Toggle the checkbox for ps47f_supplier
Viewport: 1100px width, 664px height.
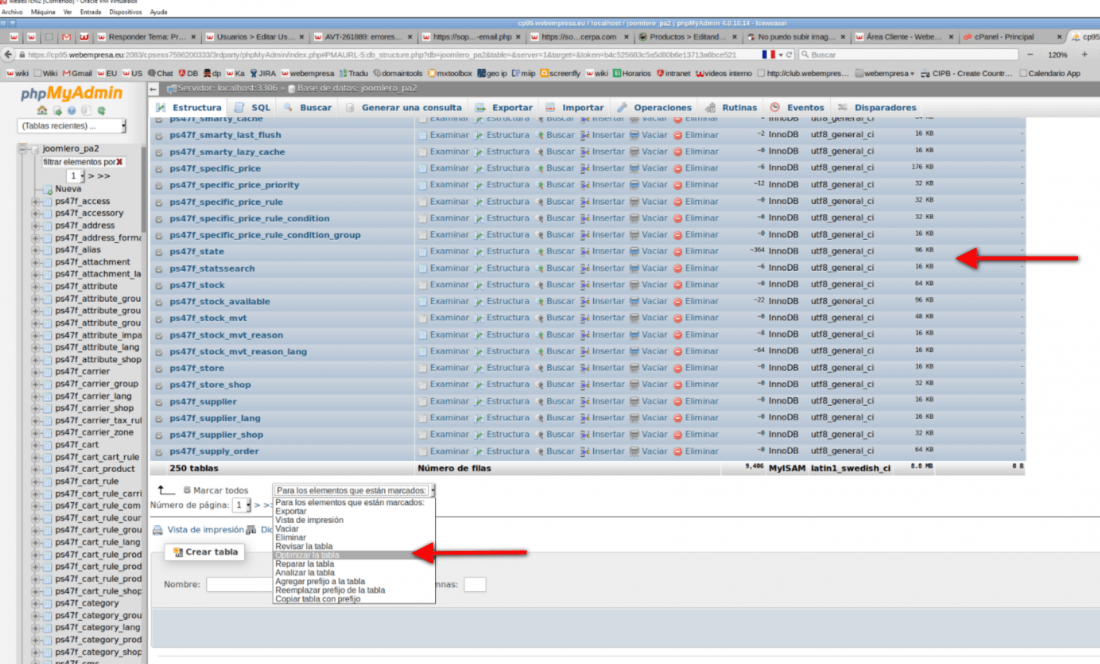(x=159, y=402)
